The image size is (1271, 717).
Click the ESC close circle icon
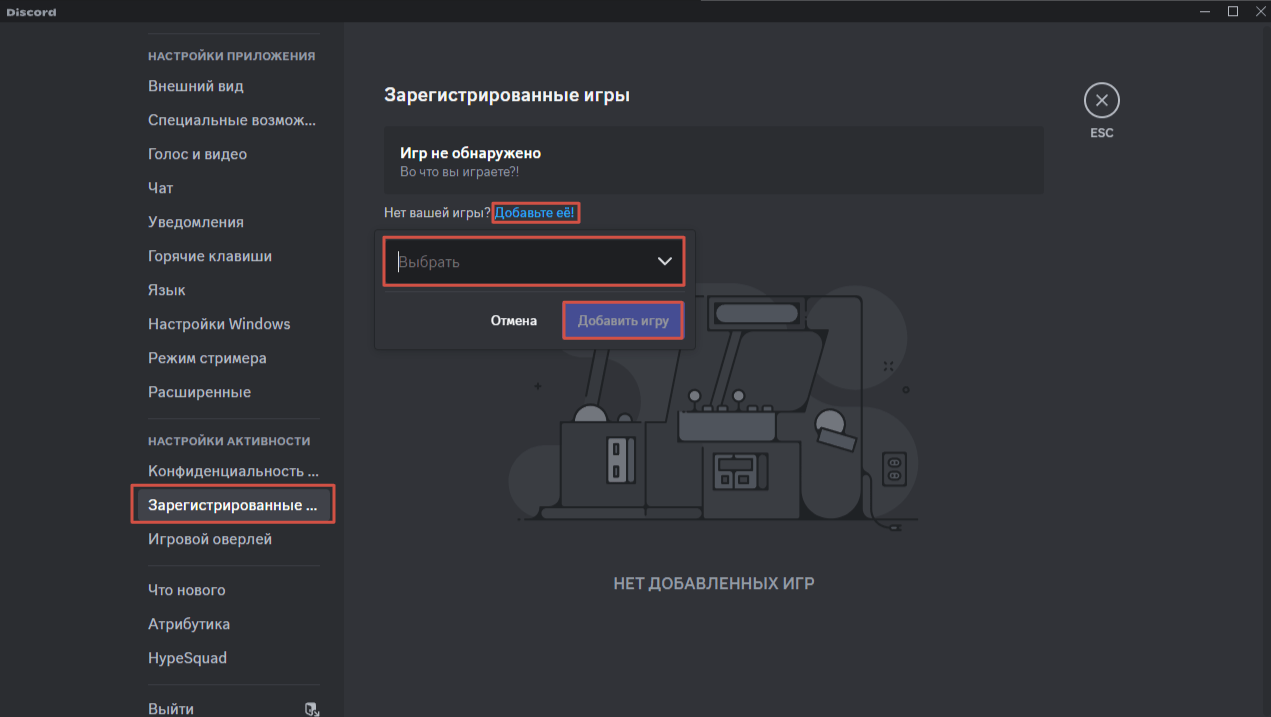pos(1101,101)
